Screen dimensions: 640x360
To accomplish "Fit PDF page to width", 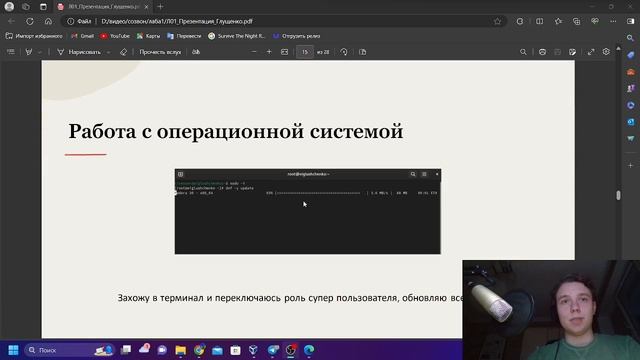I will click(284, 52).
